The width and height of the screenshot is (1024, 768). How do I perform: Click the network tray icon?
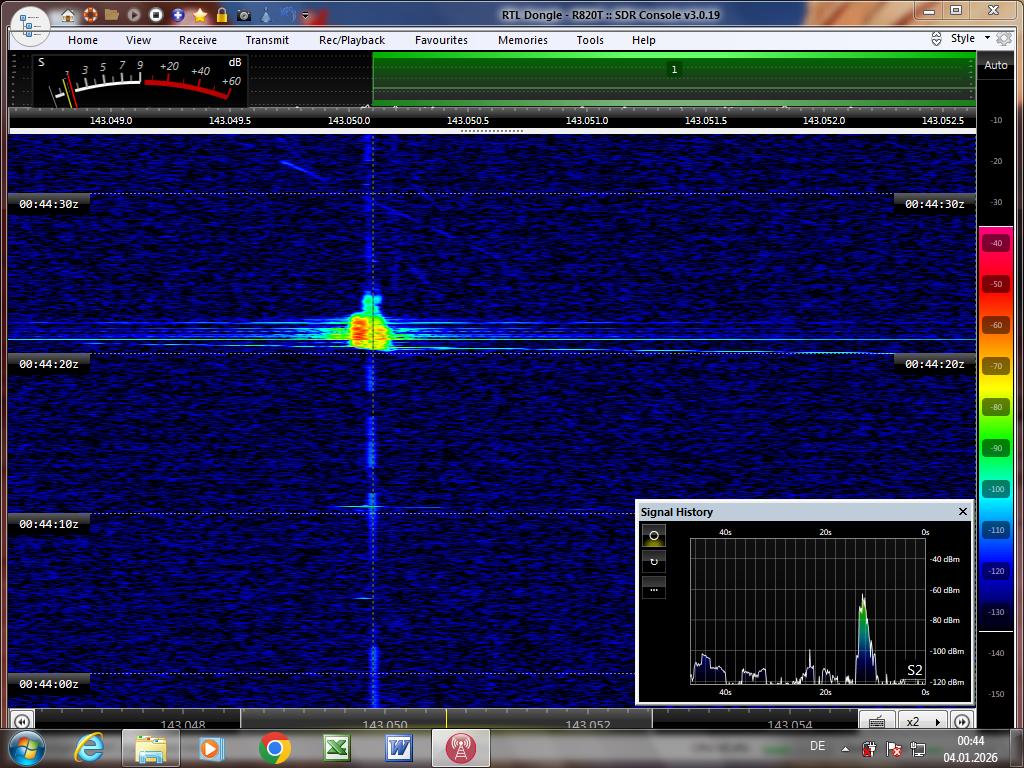tap(918, 749)
